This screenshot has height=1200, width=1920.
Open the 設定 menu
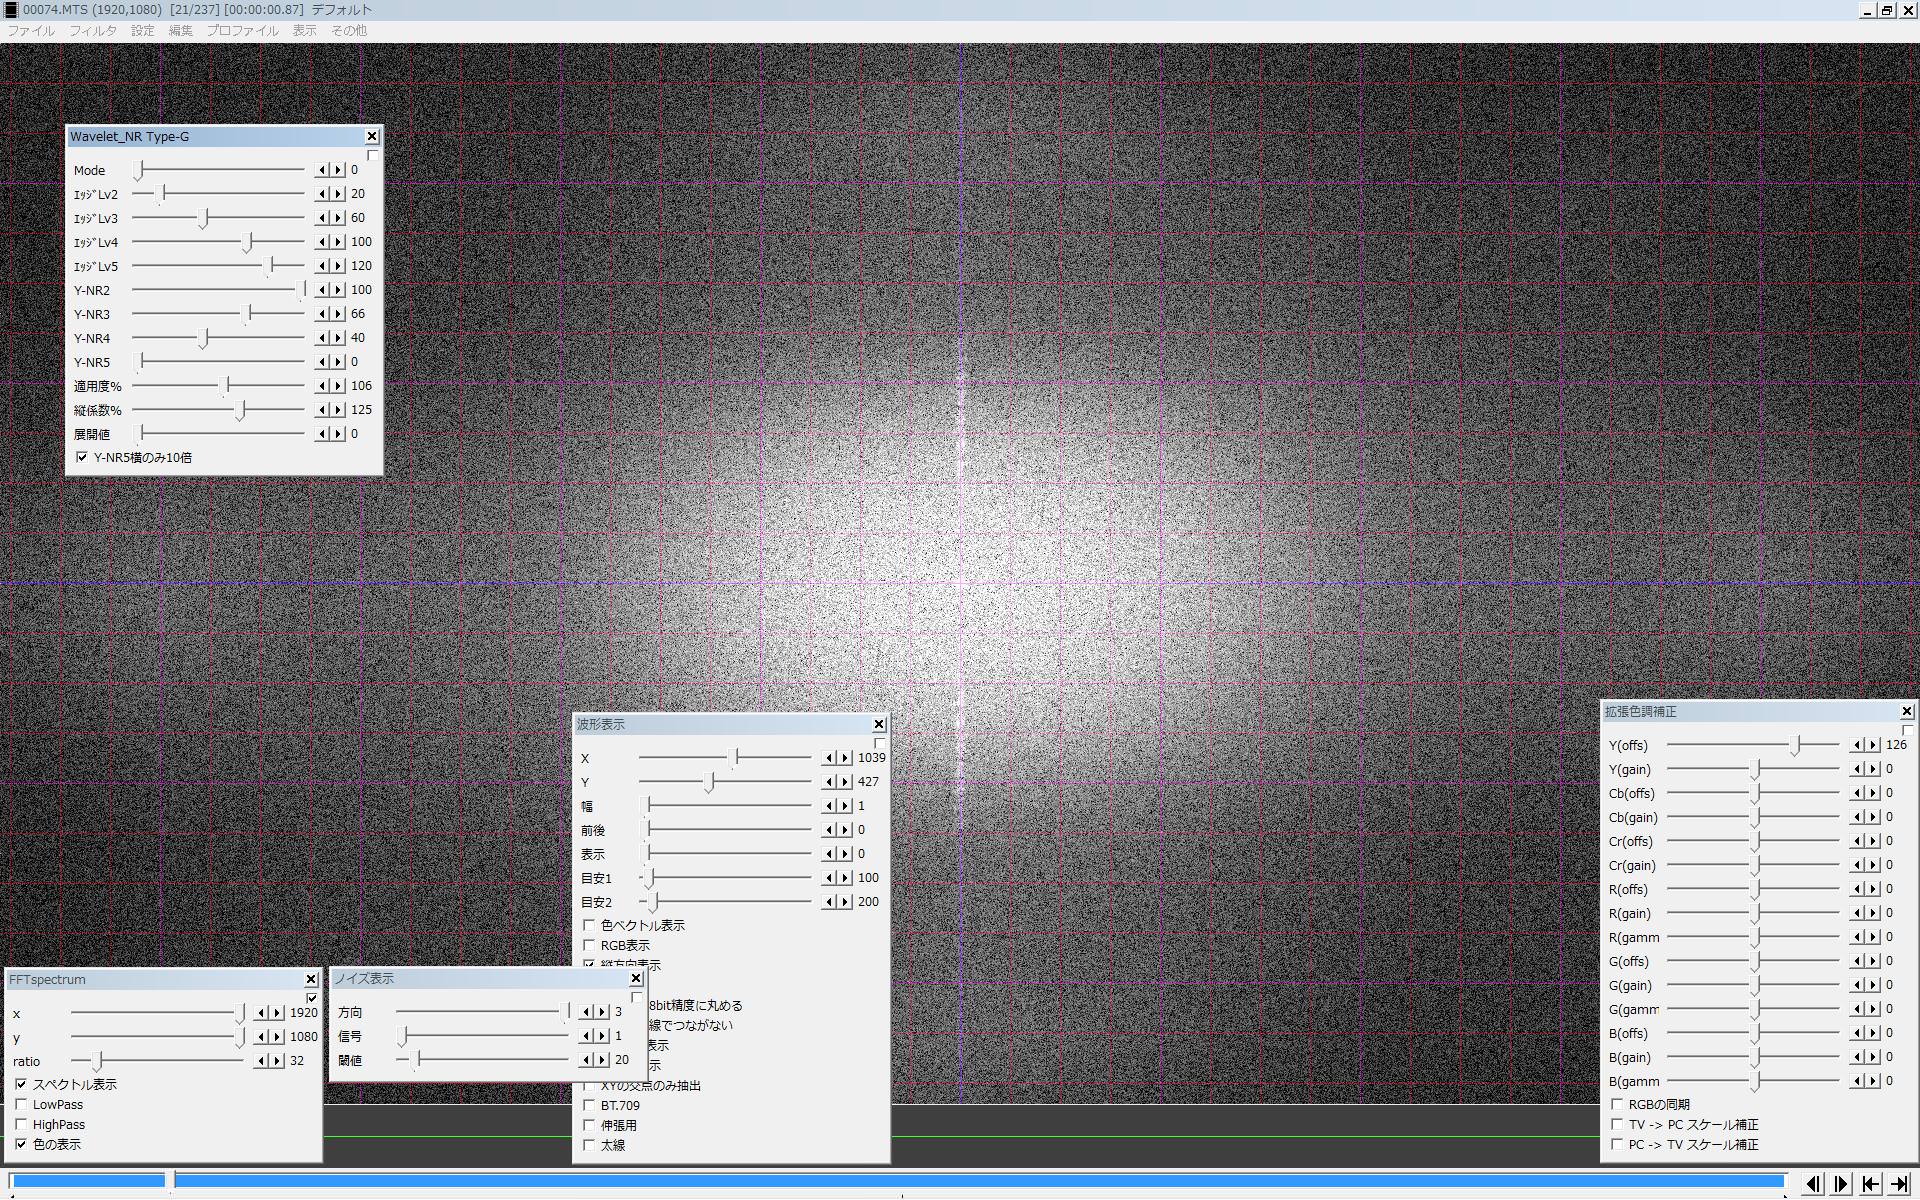tap(143, 31)
